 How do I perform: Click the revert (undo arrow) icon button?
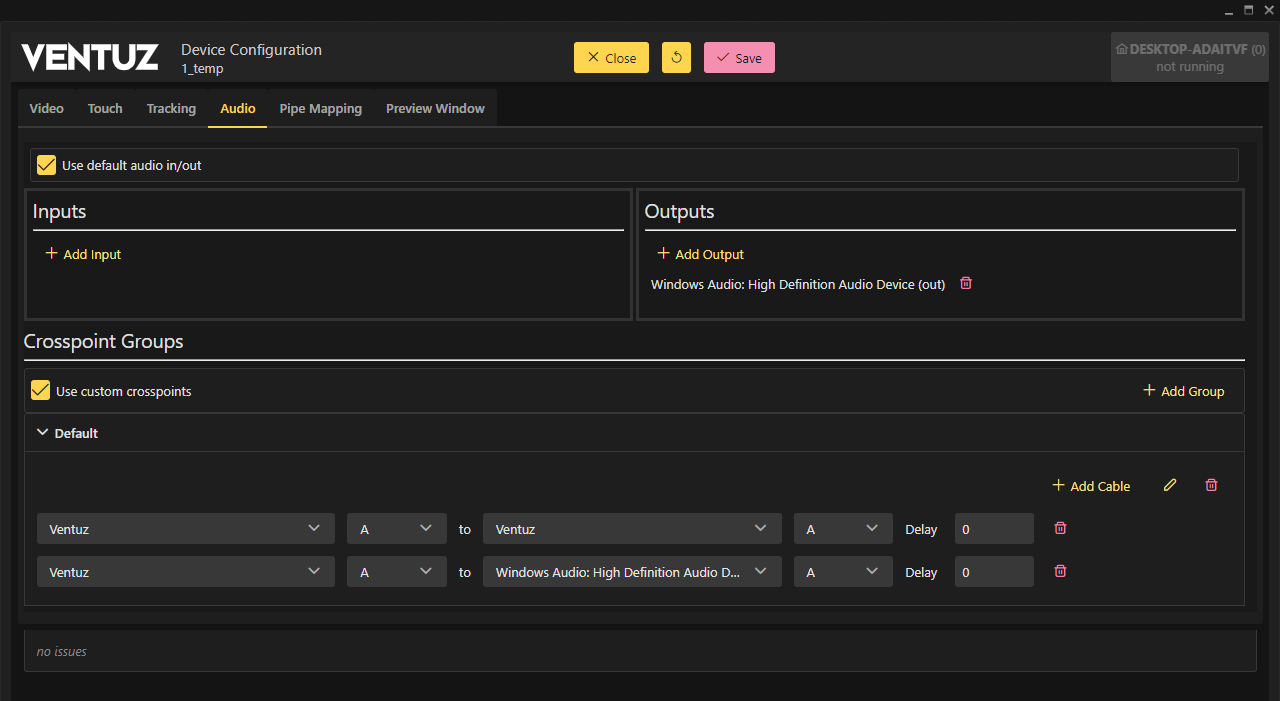(676, 58)
